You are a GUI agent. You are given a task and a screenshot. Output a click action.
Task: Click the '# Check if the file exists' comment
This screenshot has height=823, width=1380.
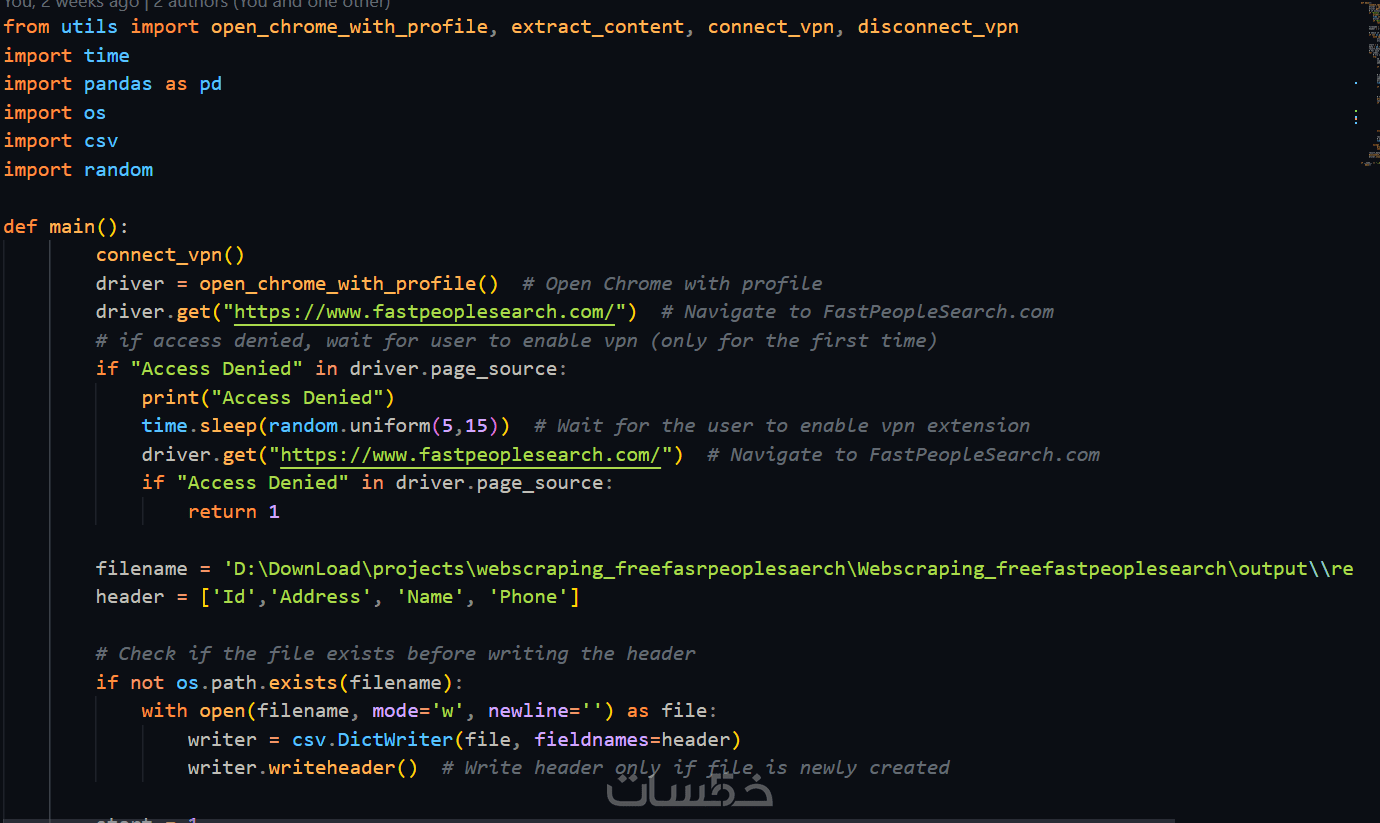tap(395, 654)
